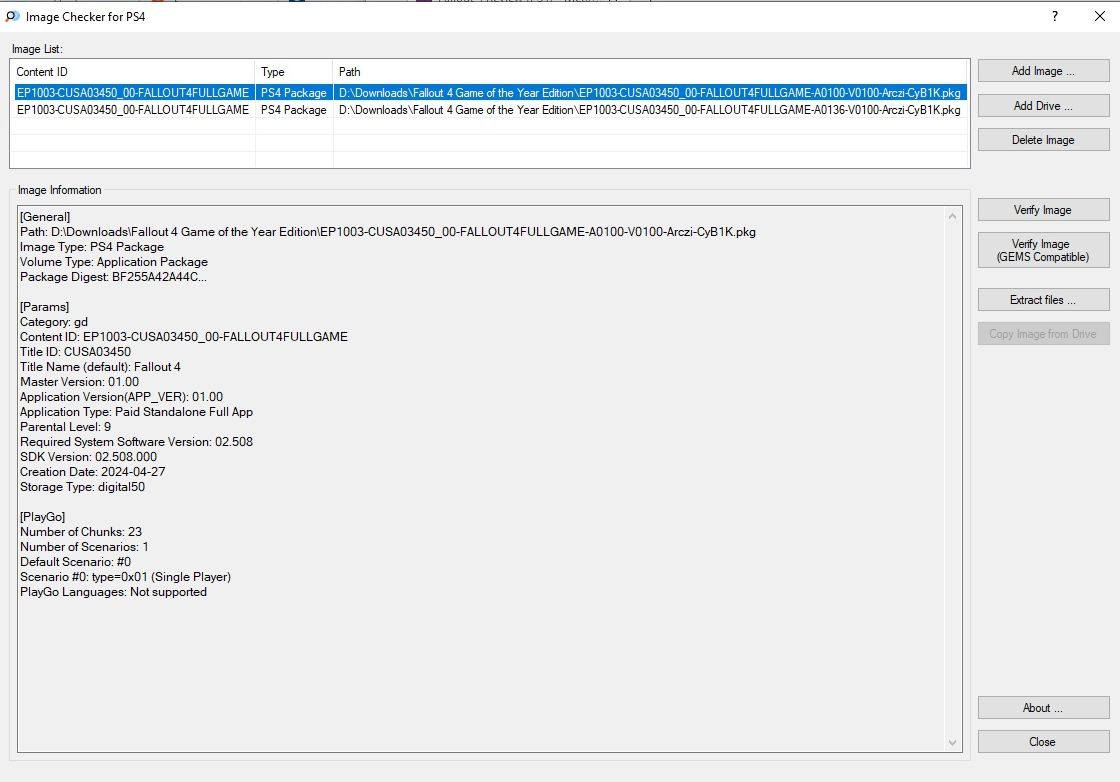Screen dimensions: 1120x782
Task: Click Number of Chunks: 23 line
Action: [81, 532]
